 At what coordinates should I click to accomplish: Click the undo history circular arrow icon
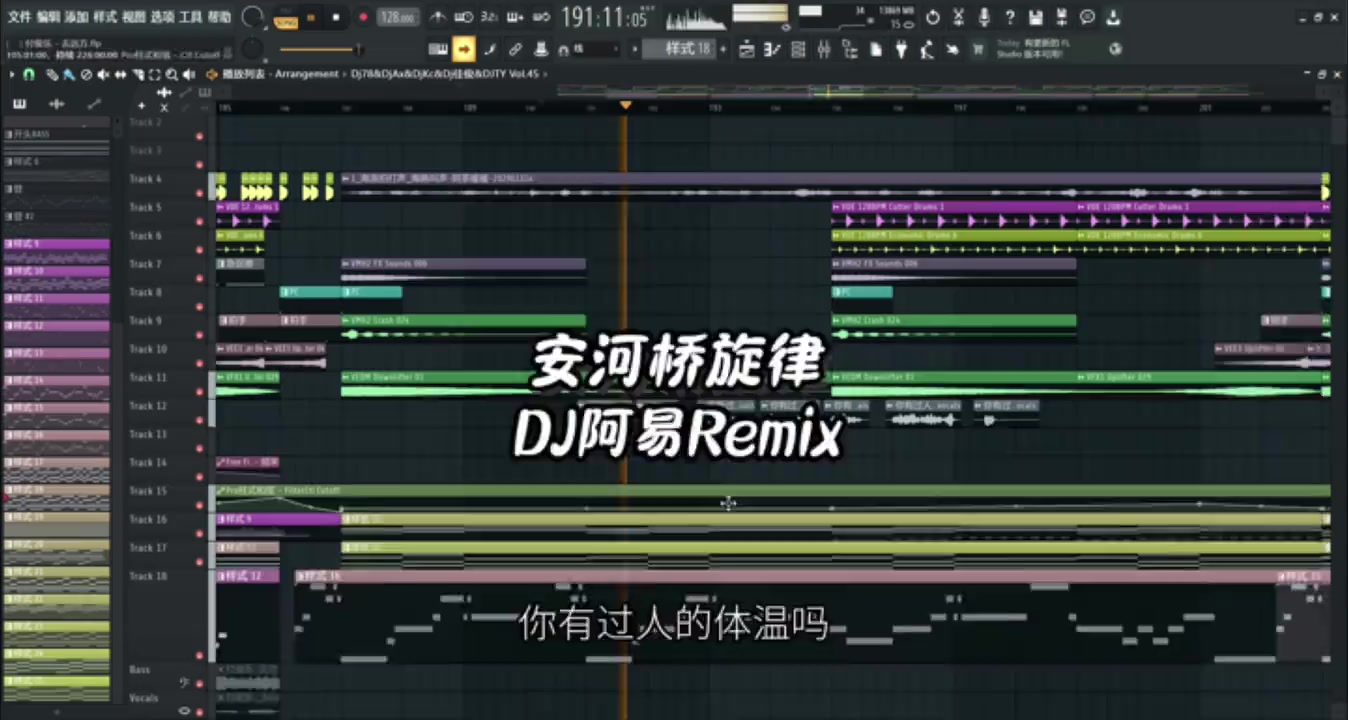click(933, 17)
